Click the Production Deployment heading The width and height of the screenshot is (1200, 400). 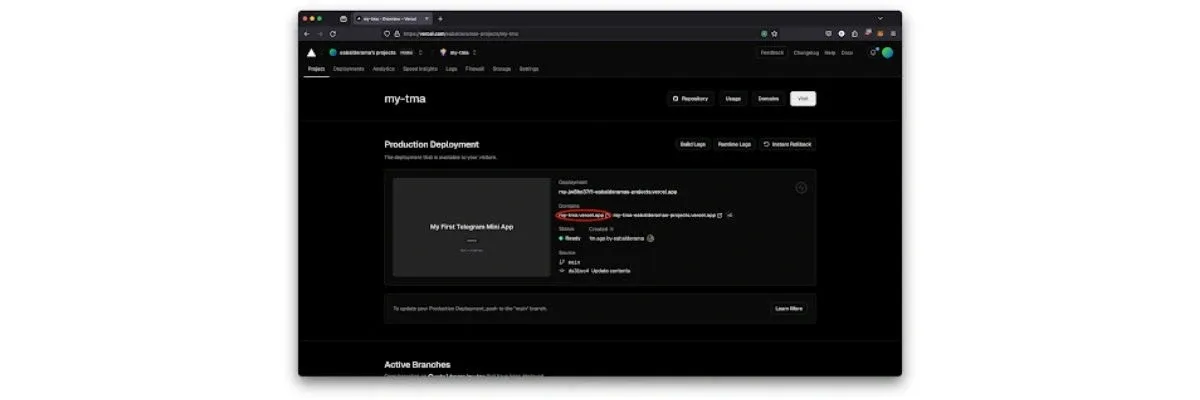pyautogui.click(x=432, y=144)
